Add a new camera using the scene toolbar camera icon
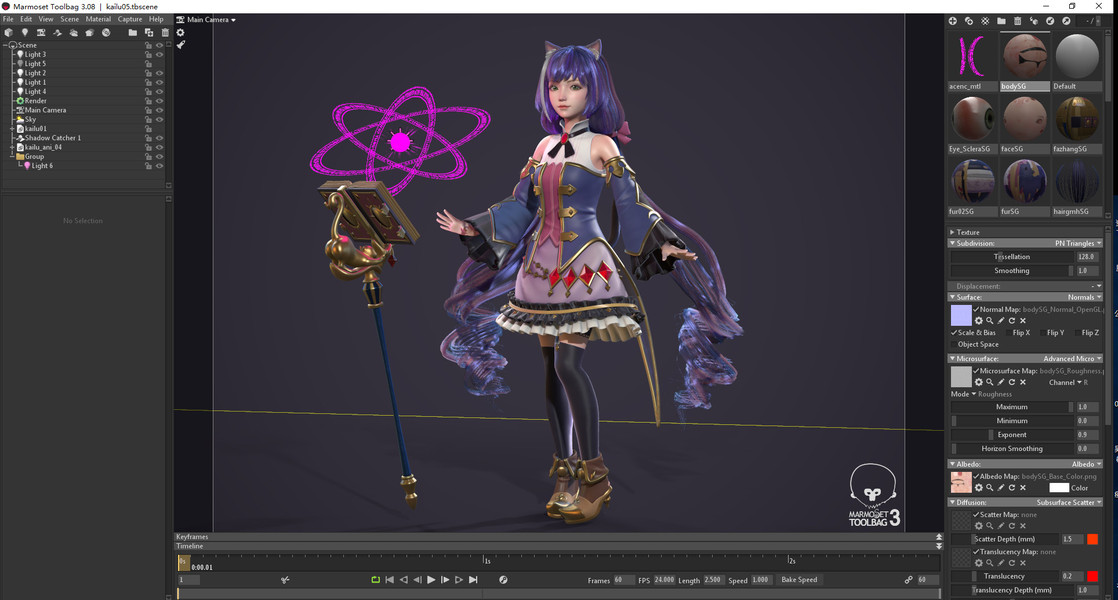This screenshot has width=1118, height=600. (x=41, y=33)
